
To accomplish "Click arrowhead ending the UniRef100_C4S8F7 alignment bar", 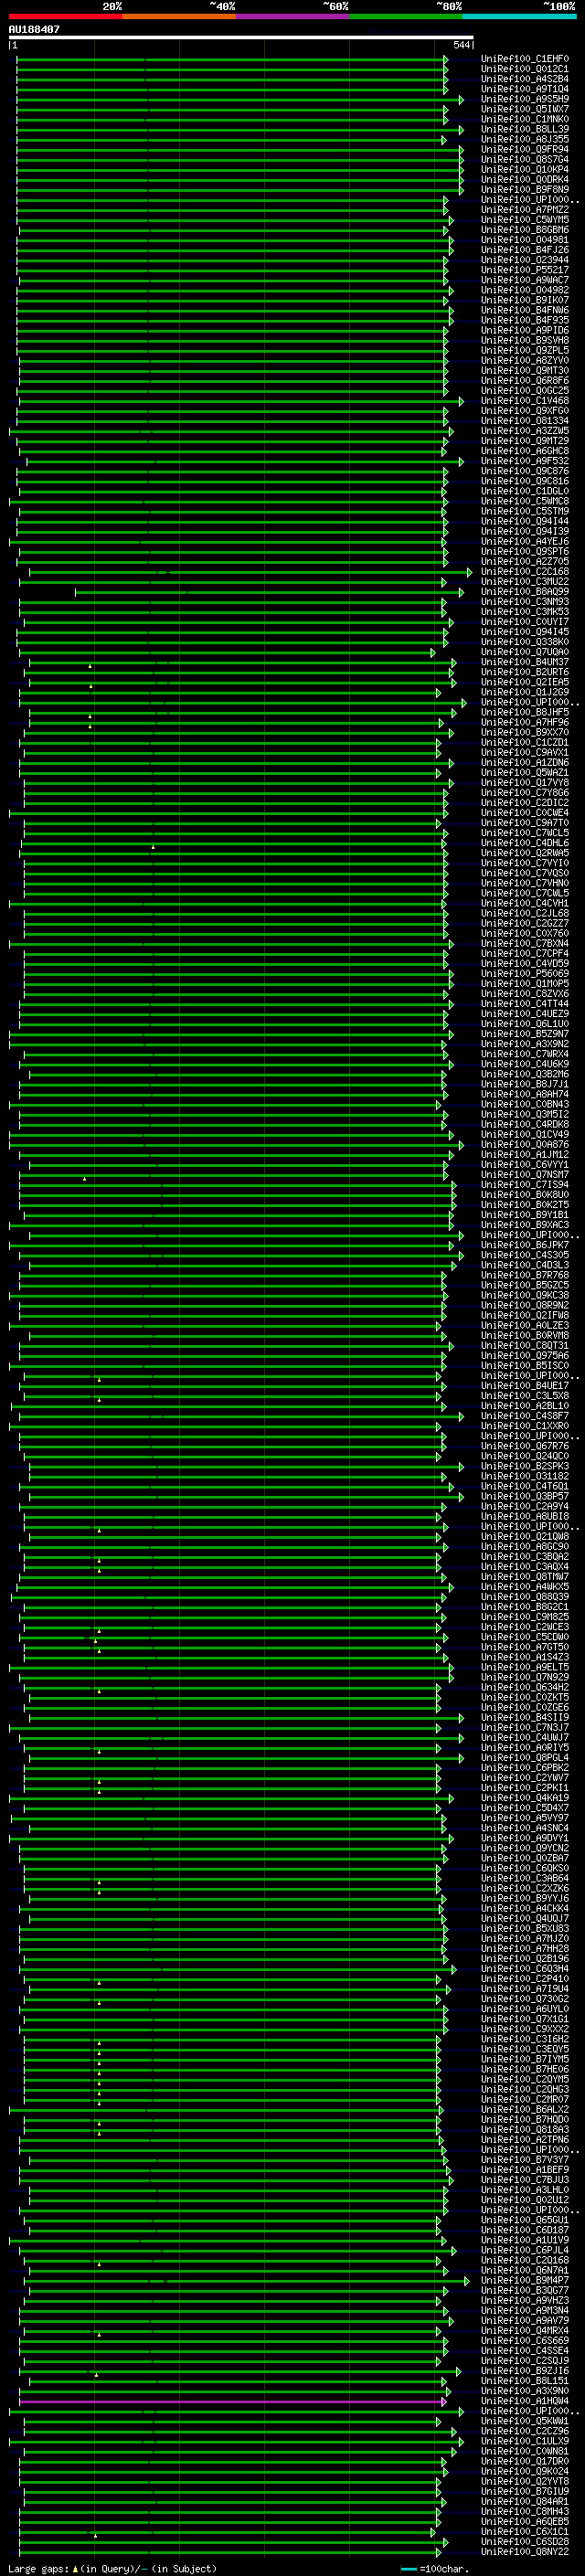I will point(461,1416).
